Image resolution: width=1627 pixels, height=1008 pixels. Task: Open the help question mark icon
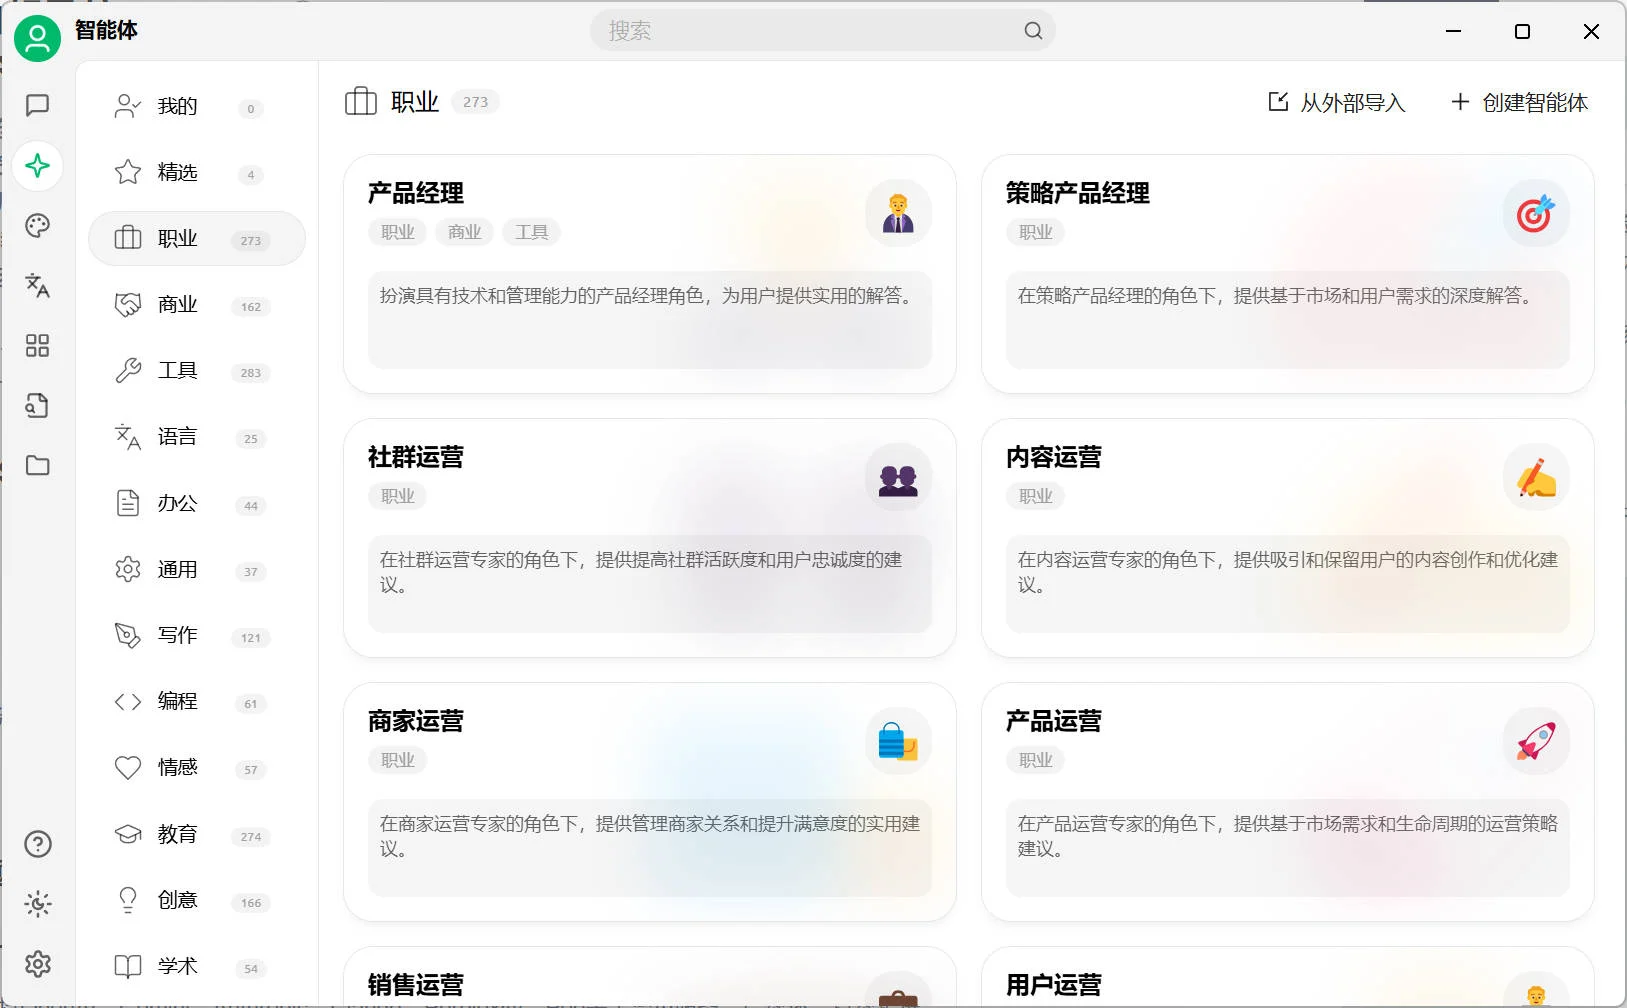[37, 844]
